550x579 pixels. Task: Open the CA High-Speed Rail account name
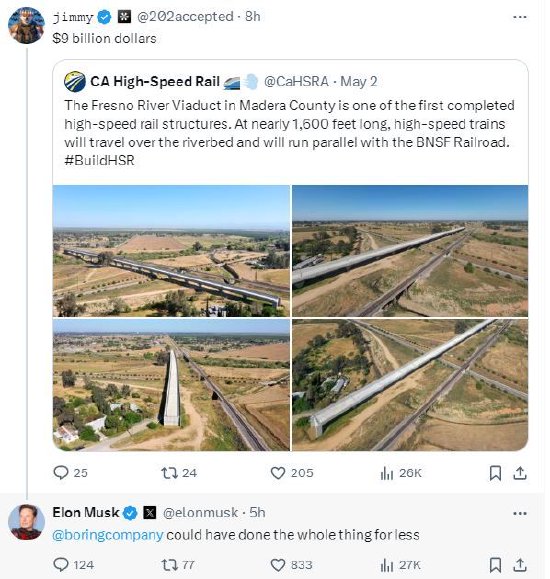click(x=155, y=82)
